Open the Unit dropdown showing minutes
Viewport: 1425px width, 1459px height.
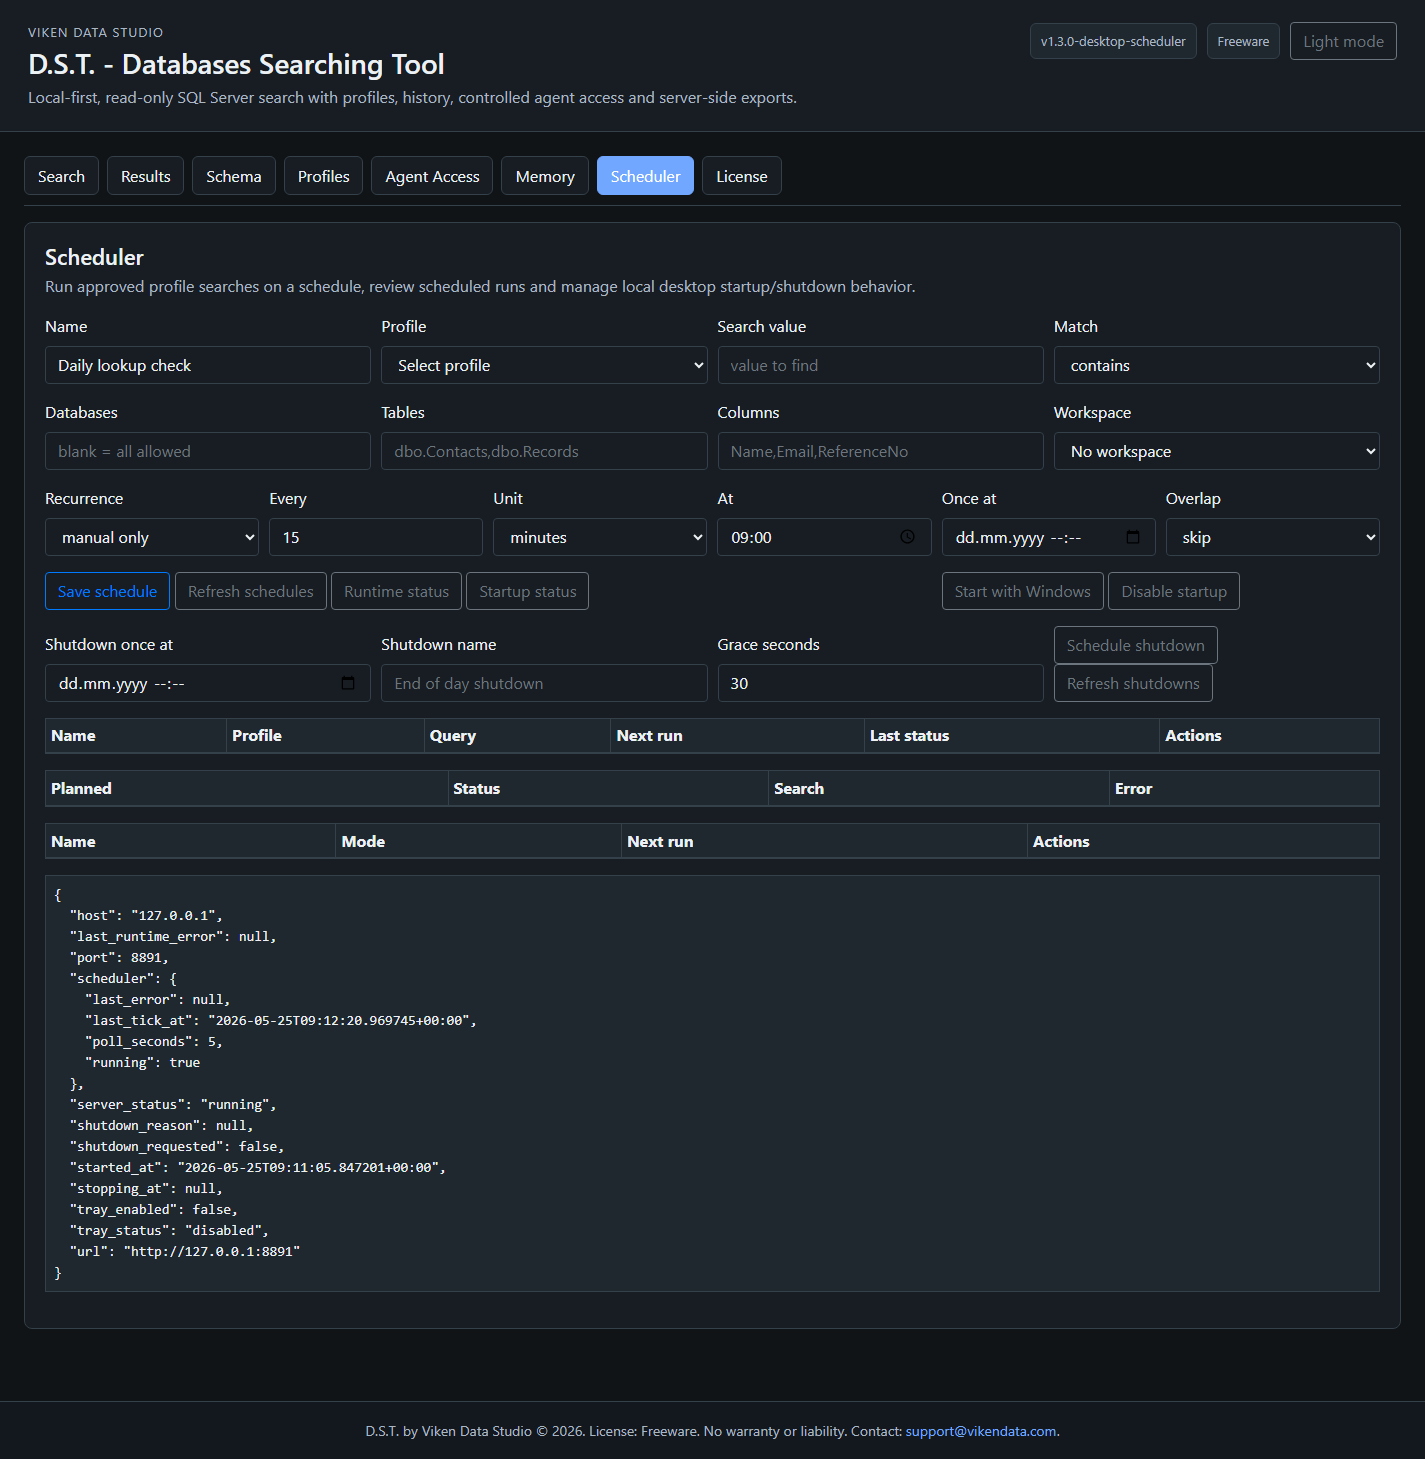point(600,537)
